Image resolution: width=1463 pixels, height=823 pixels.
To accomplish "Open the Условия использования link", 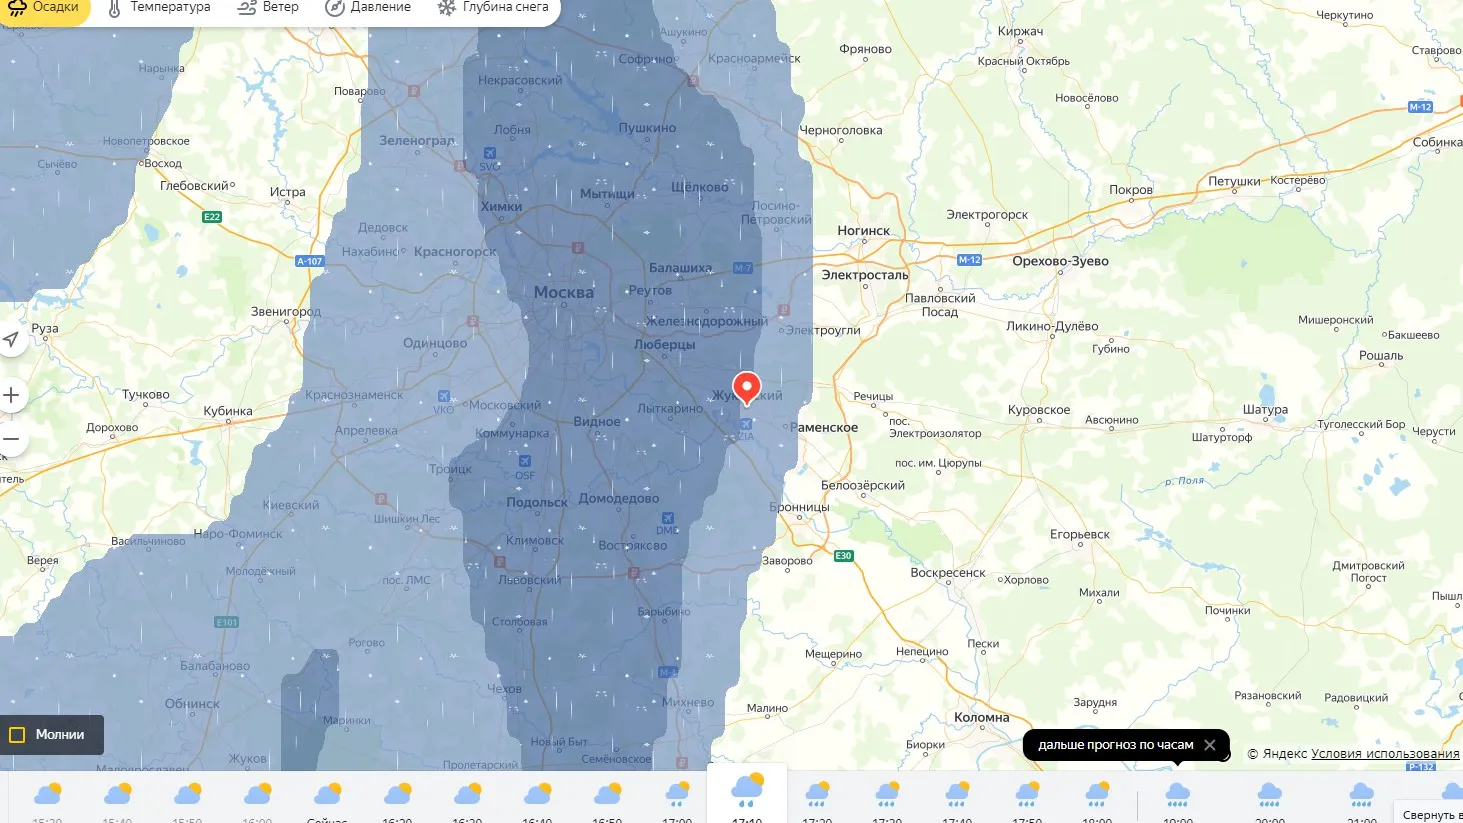I will 1385,754.
